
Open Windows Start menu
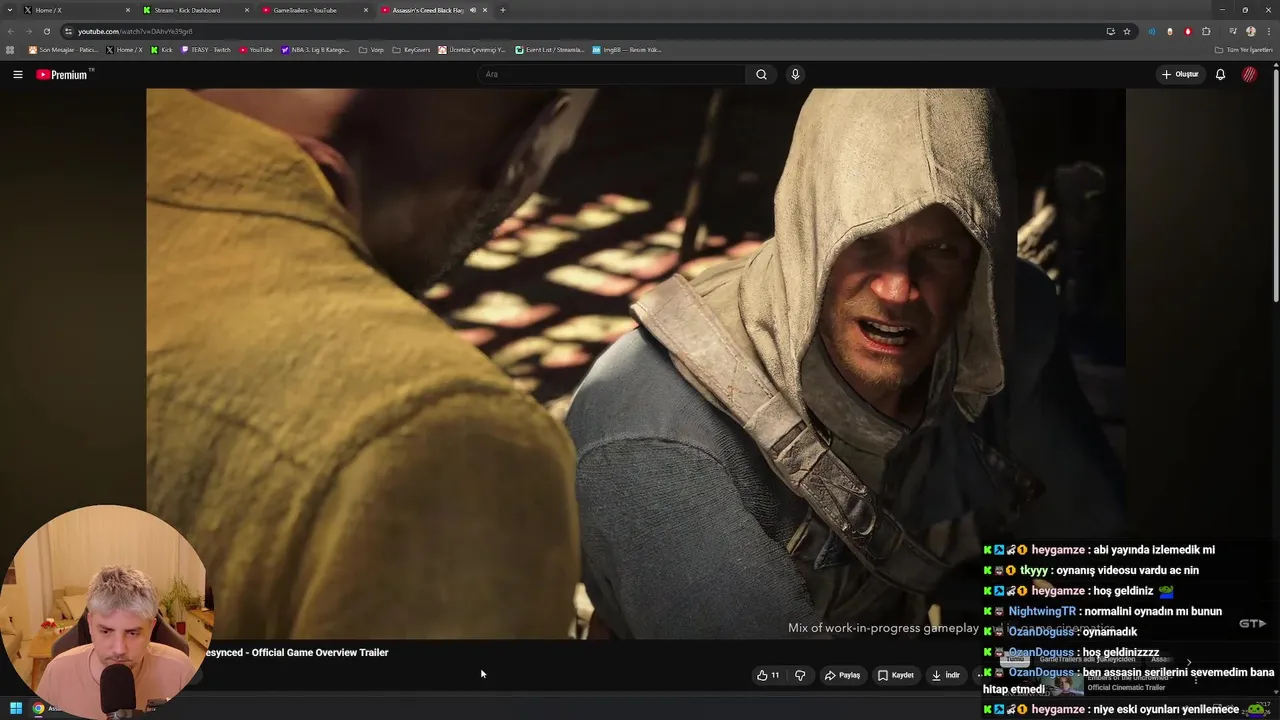tap(15, 708)
